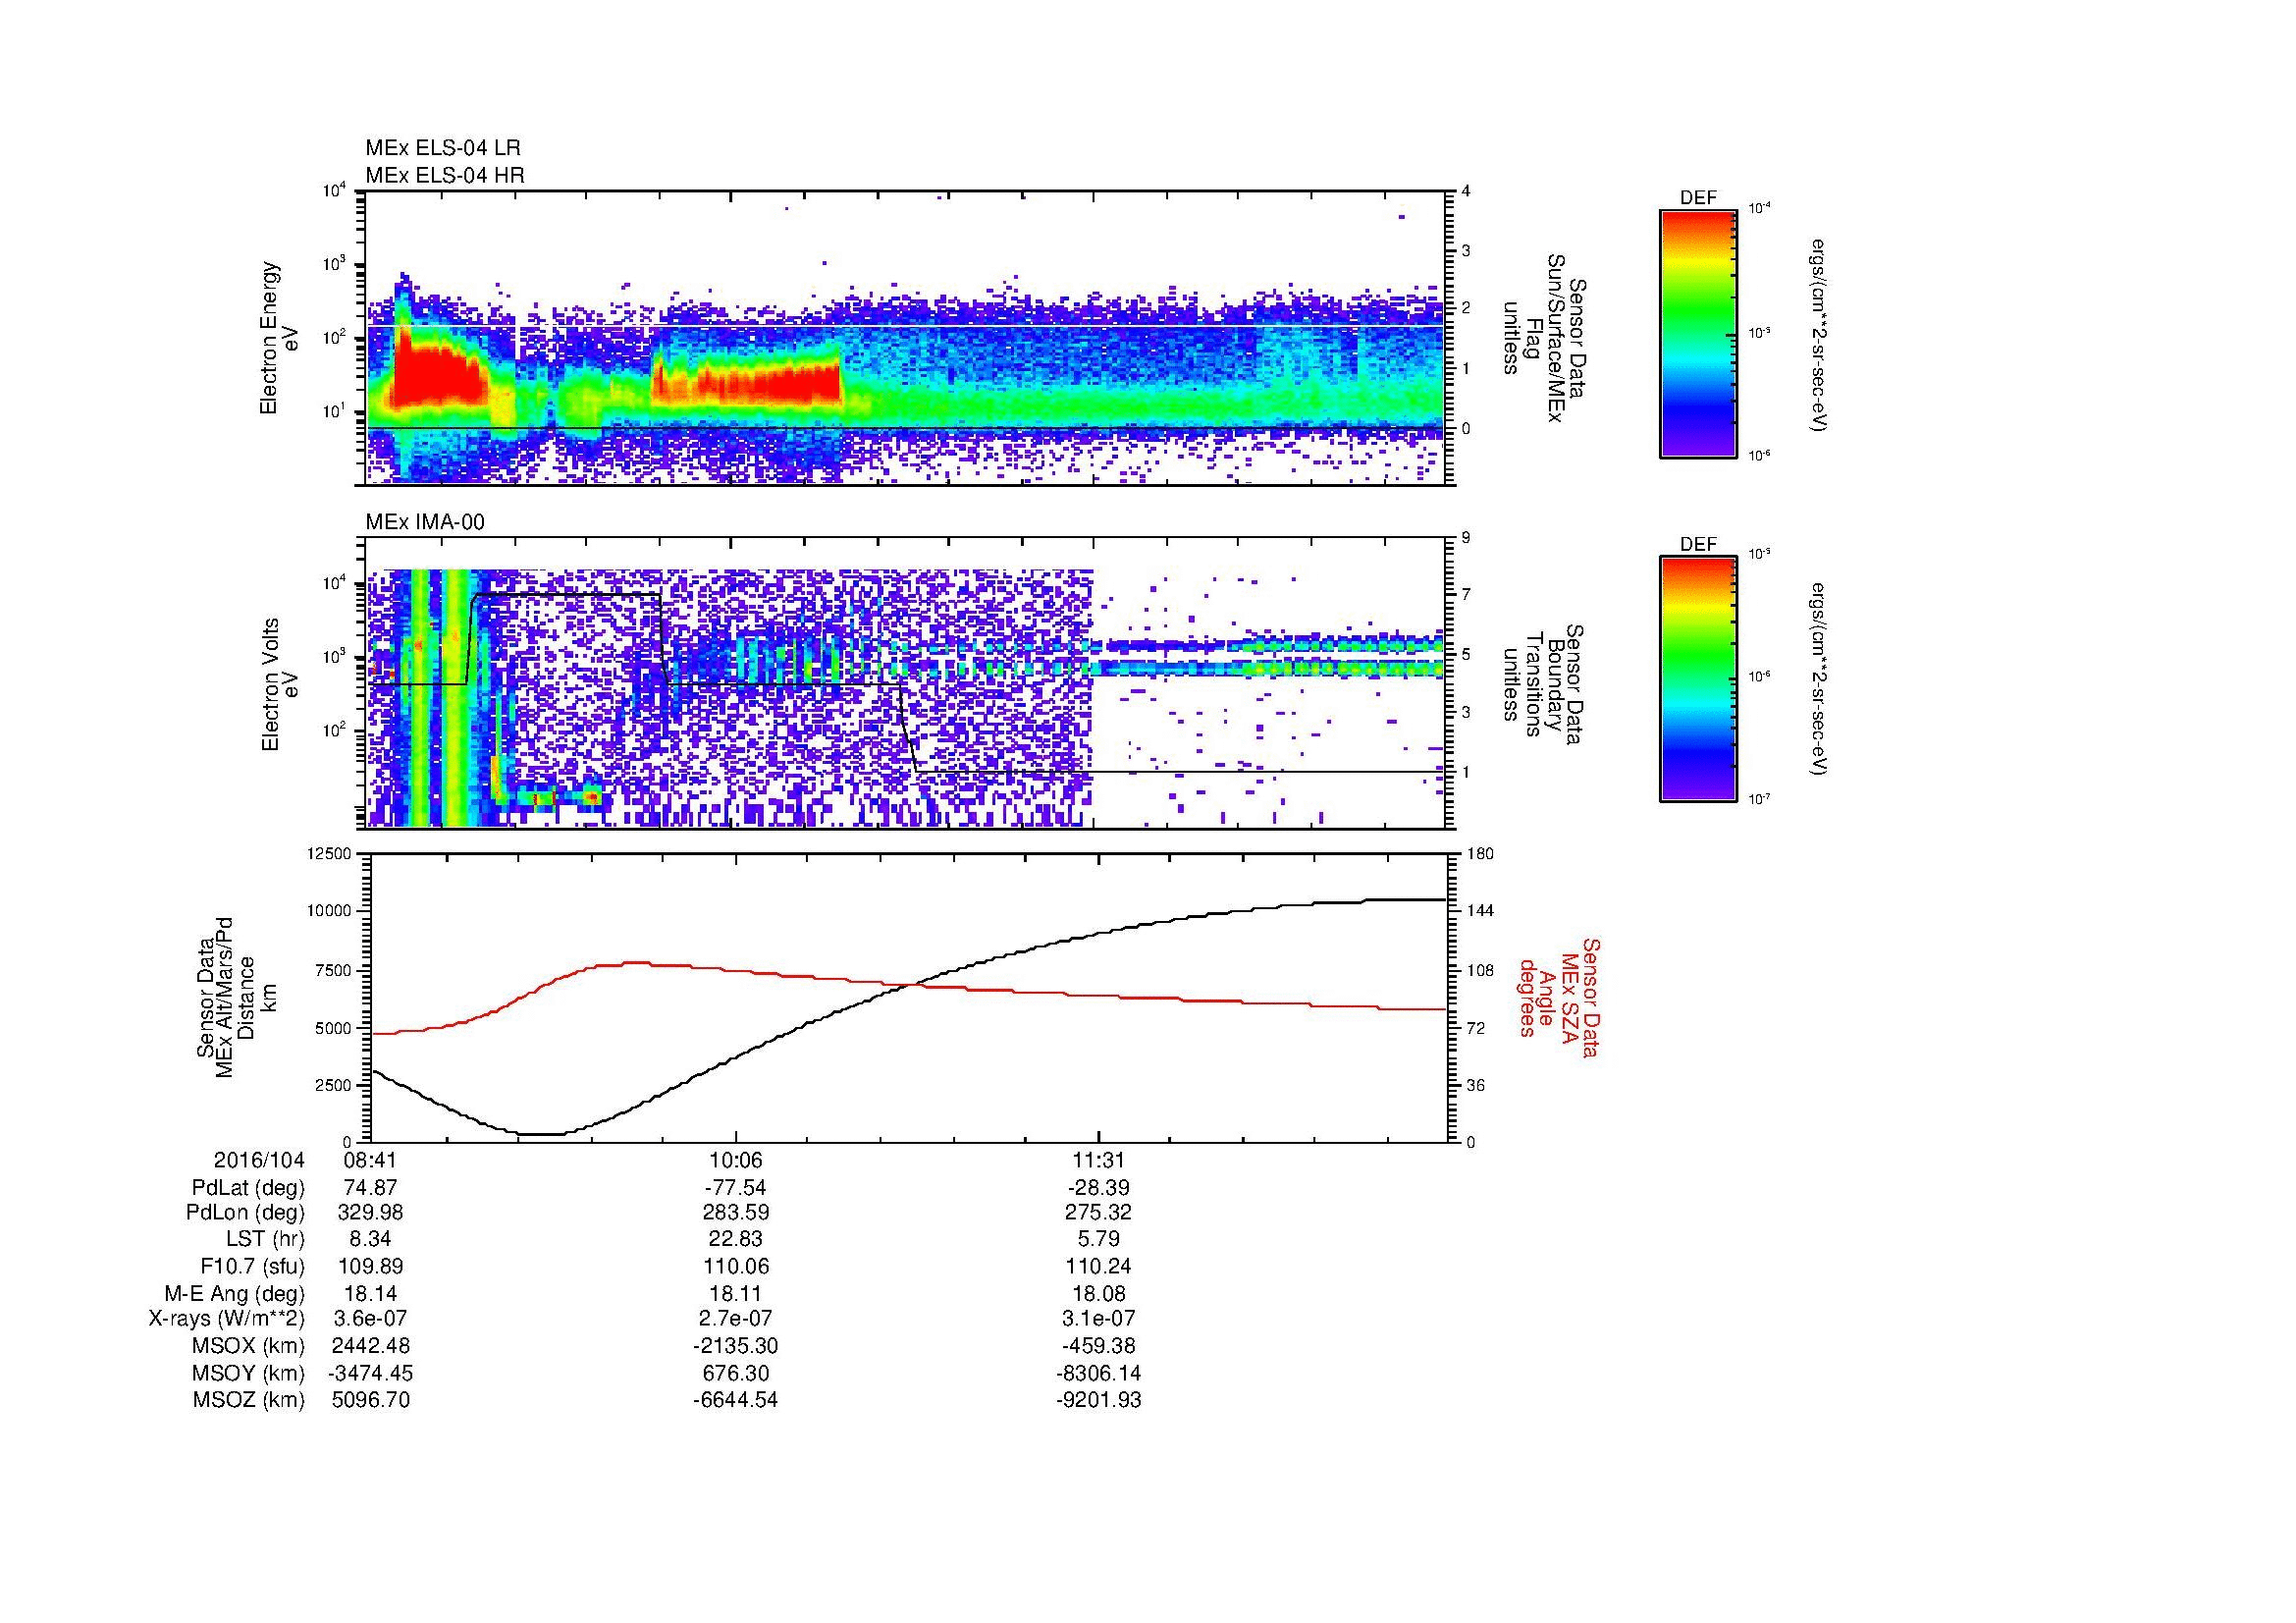
Task: Click 'DEF' label above the lower color bar
Action: pos(1698,545)
